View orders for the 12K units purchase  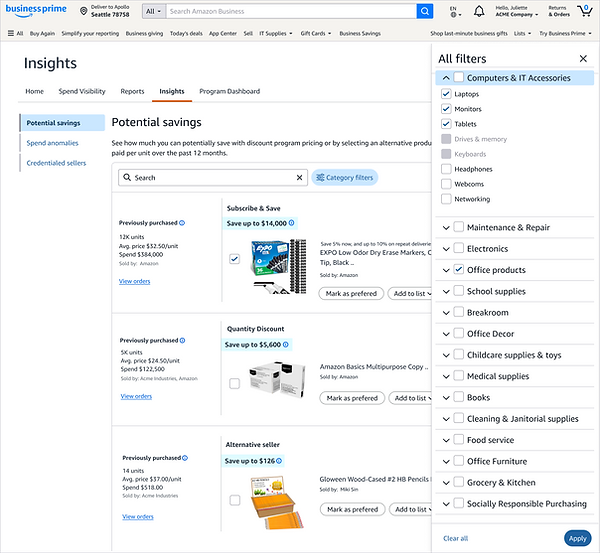[134, 281]
